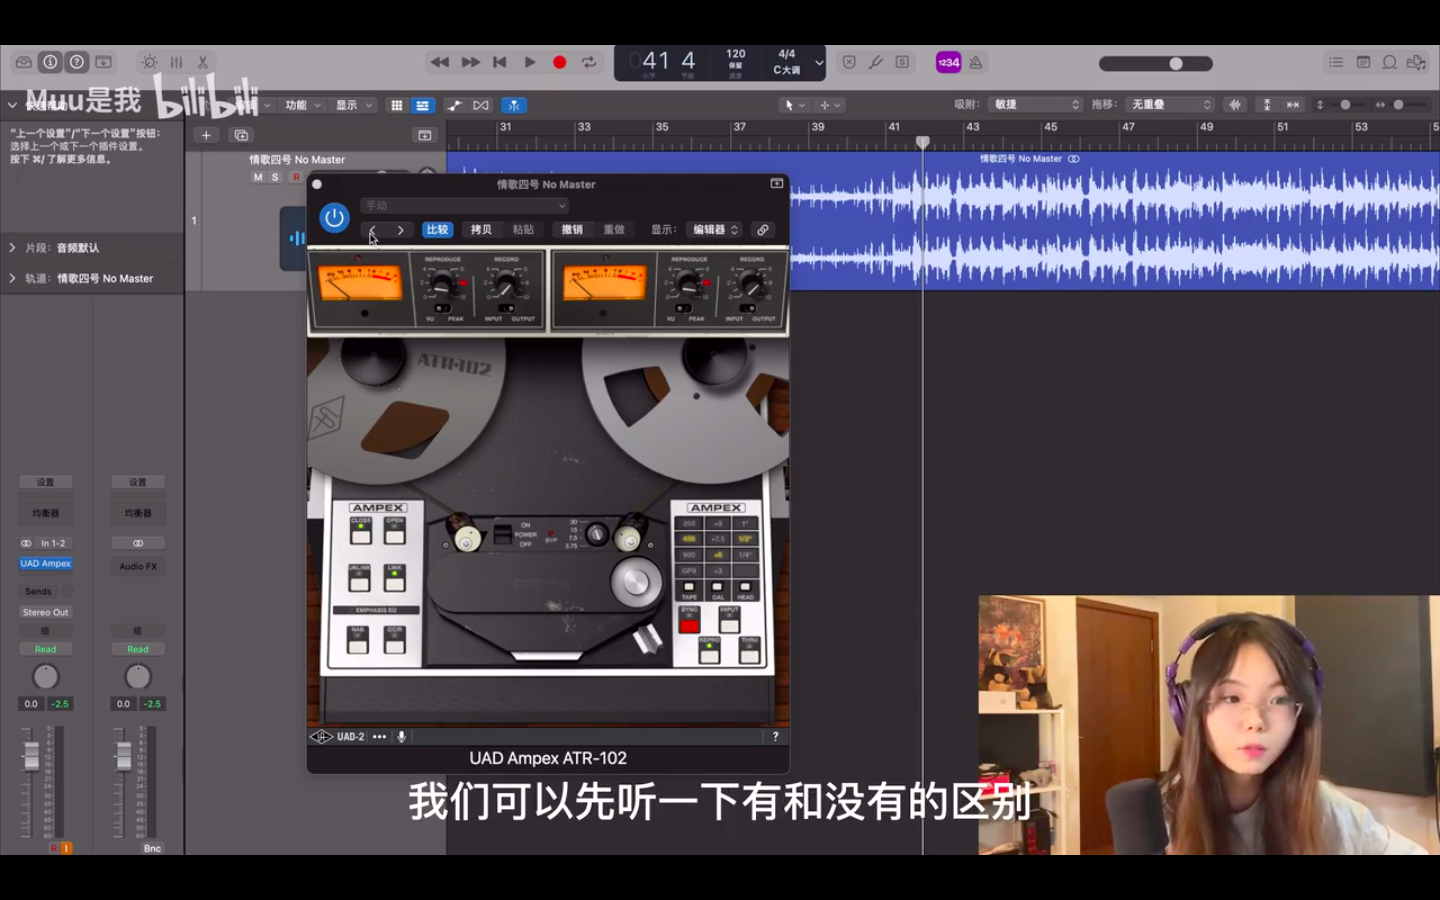Image resolution: width=1440 pixels, height=900 pixels.
Task: Add a new track with plus button
Action: point(206,135)
